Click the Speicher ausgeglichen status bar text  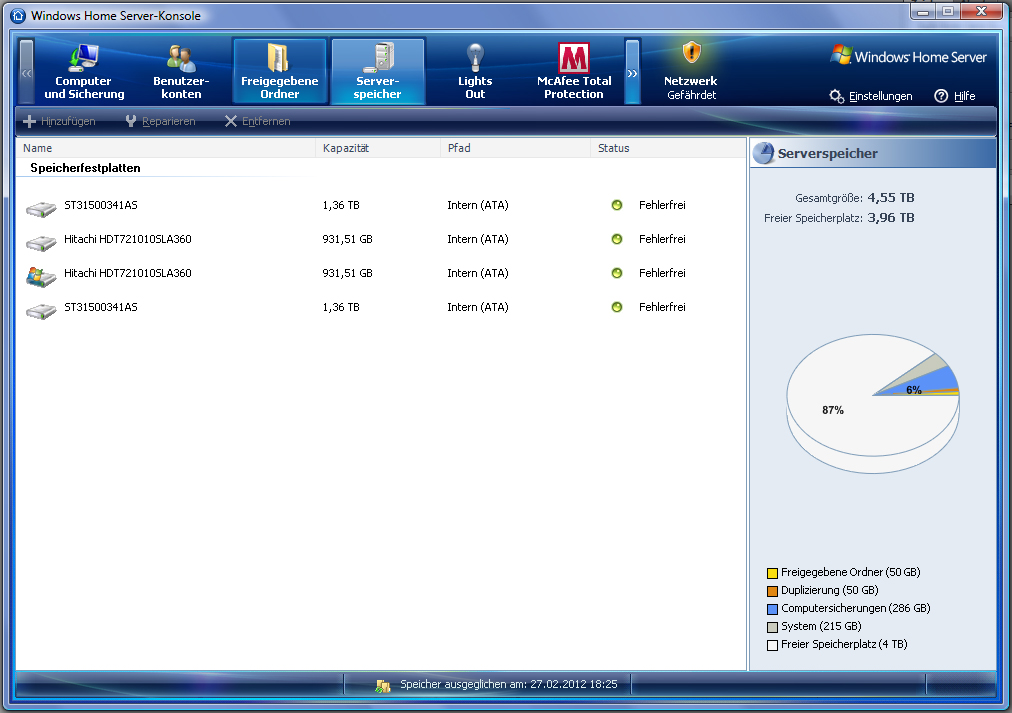(x=509, y=684)
